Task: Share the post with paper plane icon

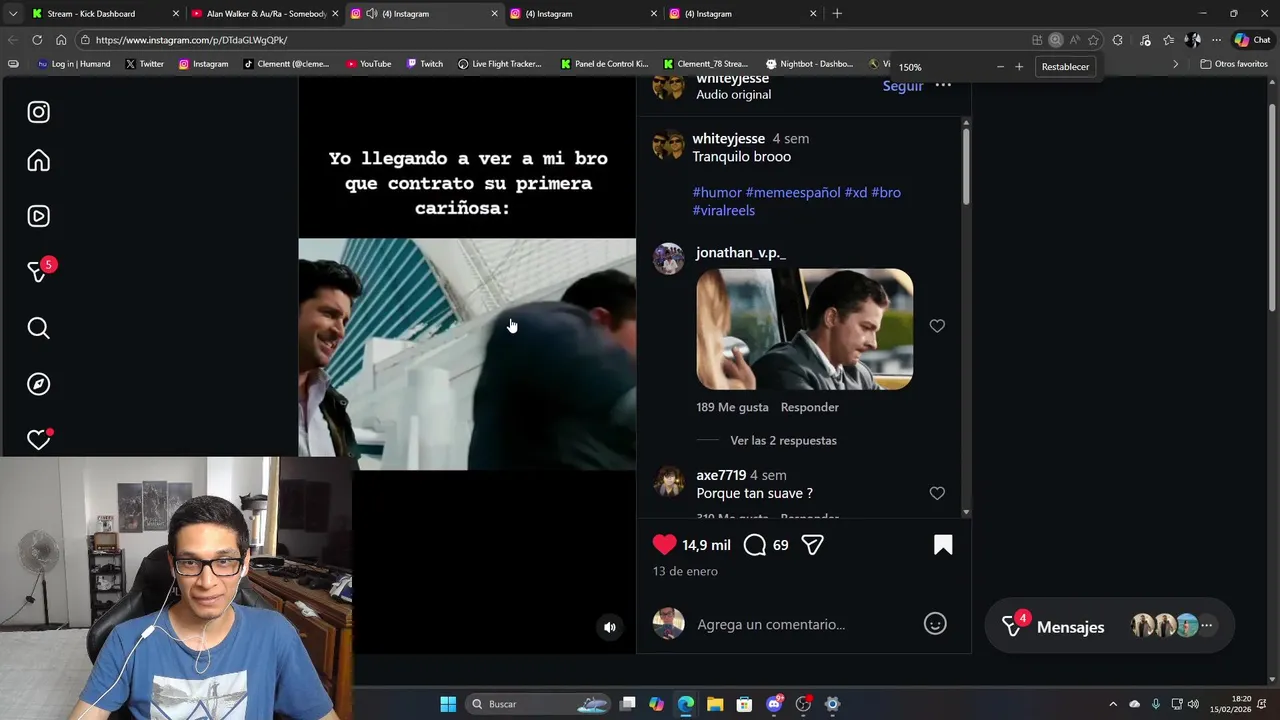Action: click(812, 545)
